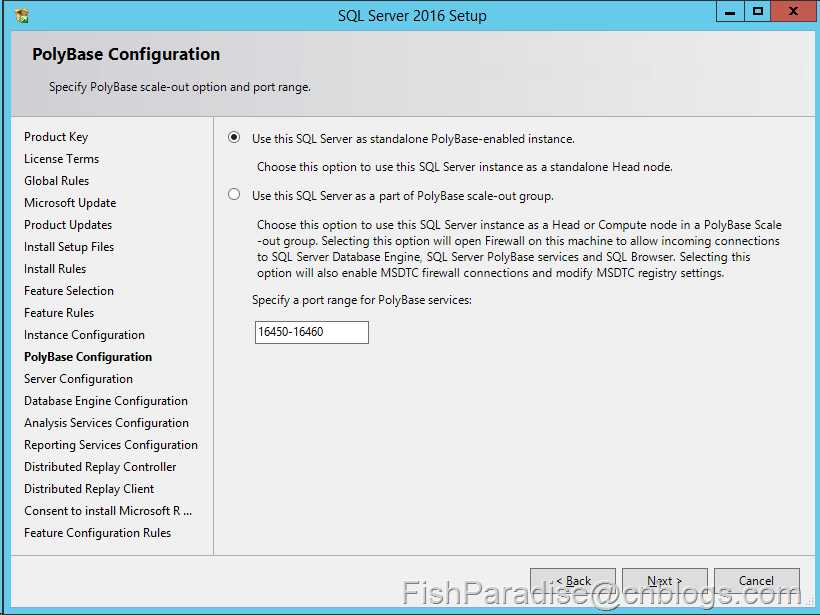Select Feature Rules step in sidebar
Viewport: 820px width, 615px height.
[x=59, y=313]
